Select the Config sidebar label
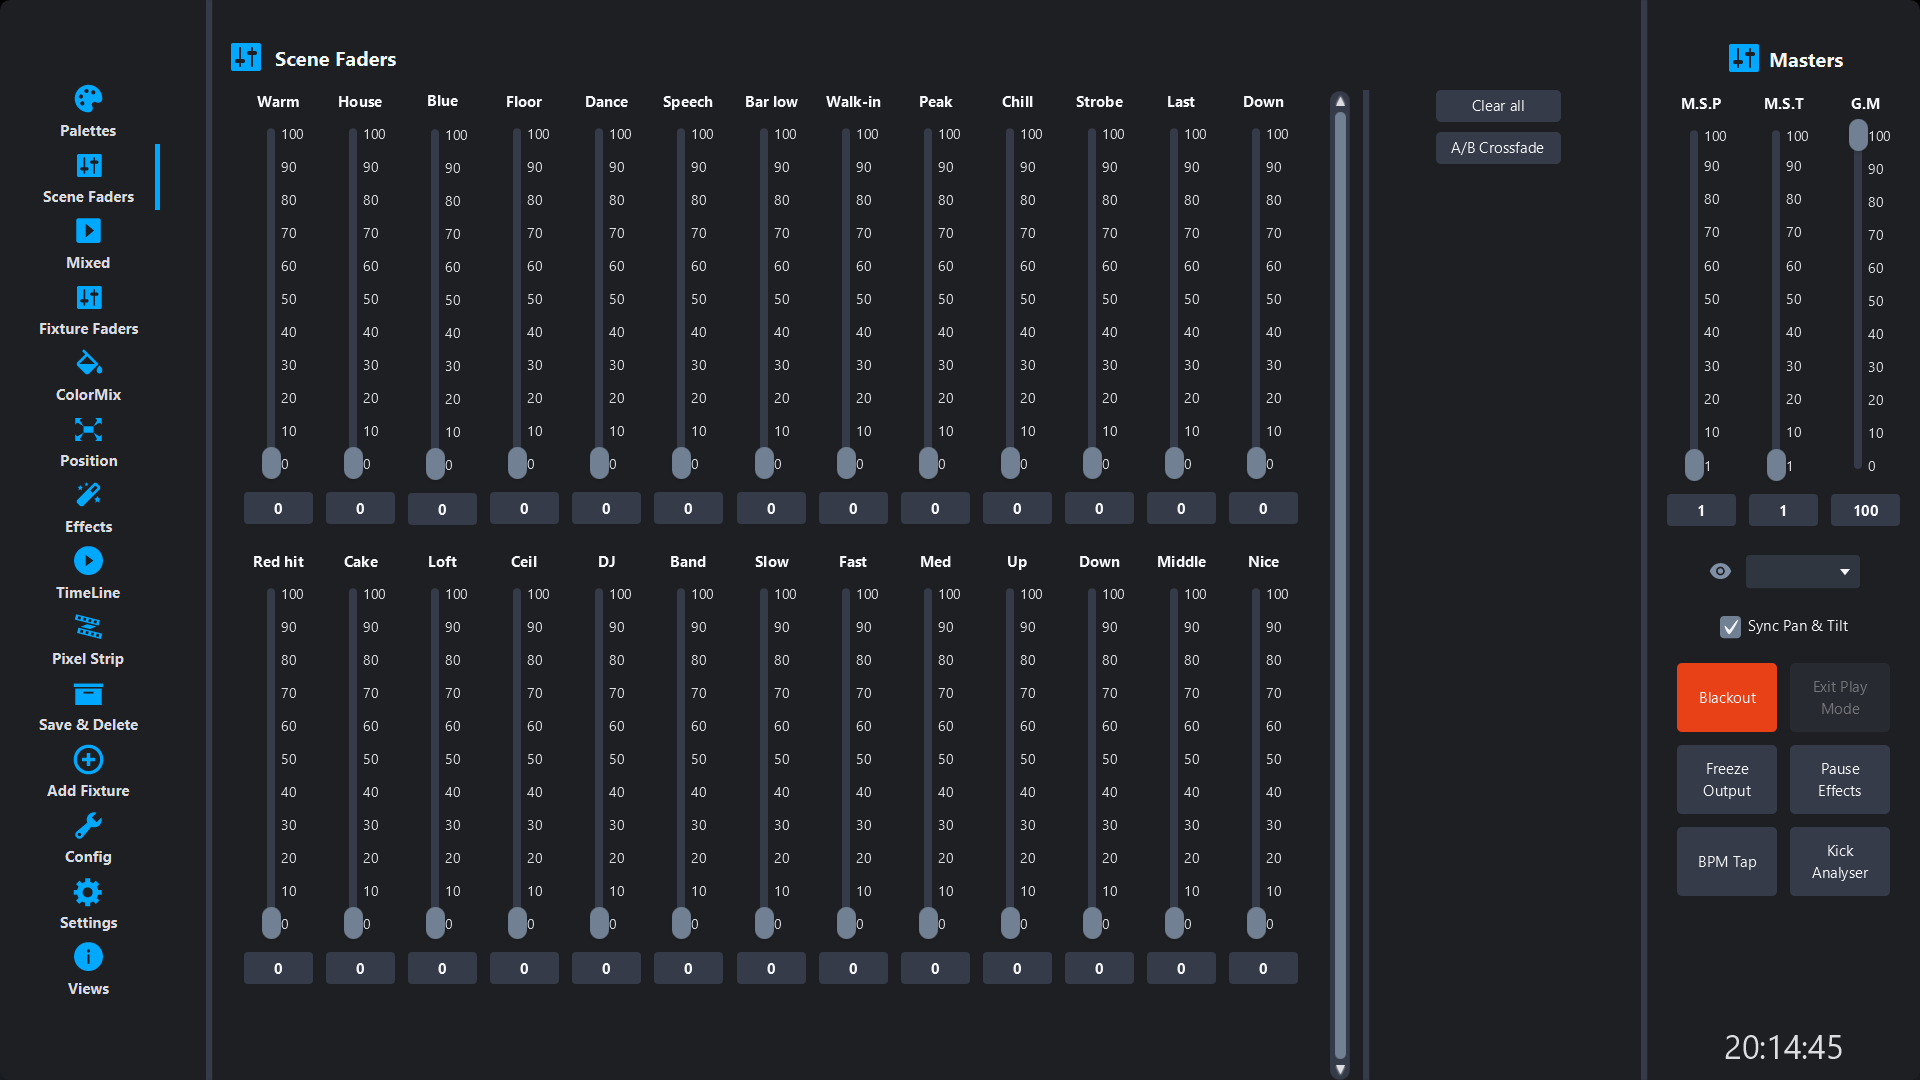The image size is (1920, 1080). 88,857
